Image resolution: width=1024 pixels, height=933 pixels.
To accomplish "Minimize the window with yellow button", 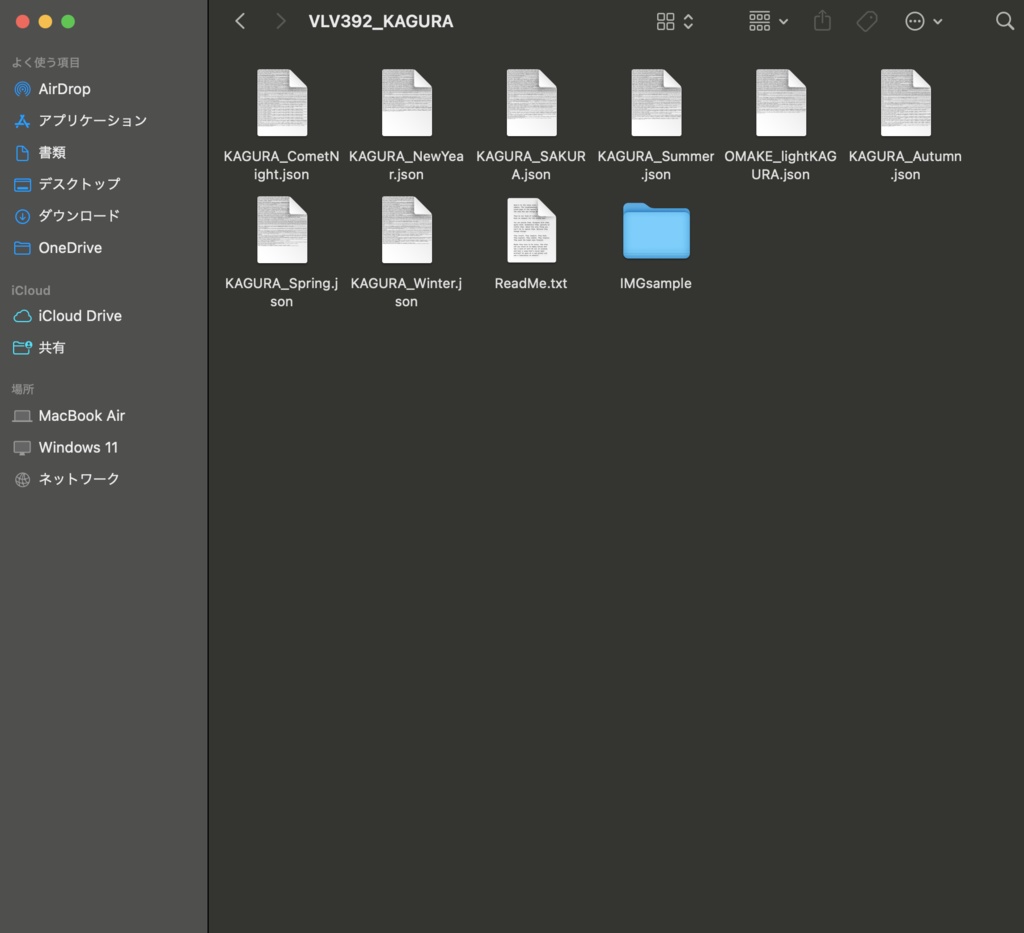I will pyautogui.click(x=45, y=22).
